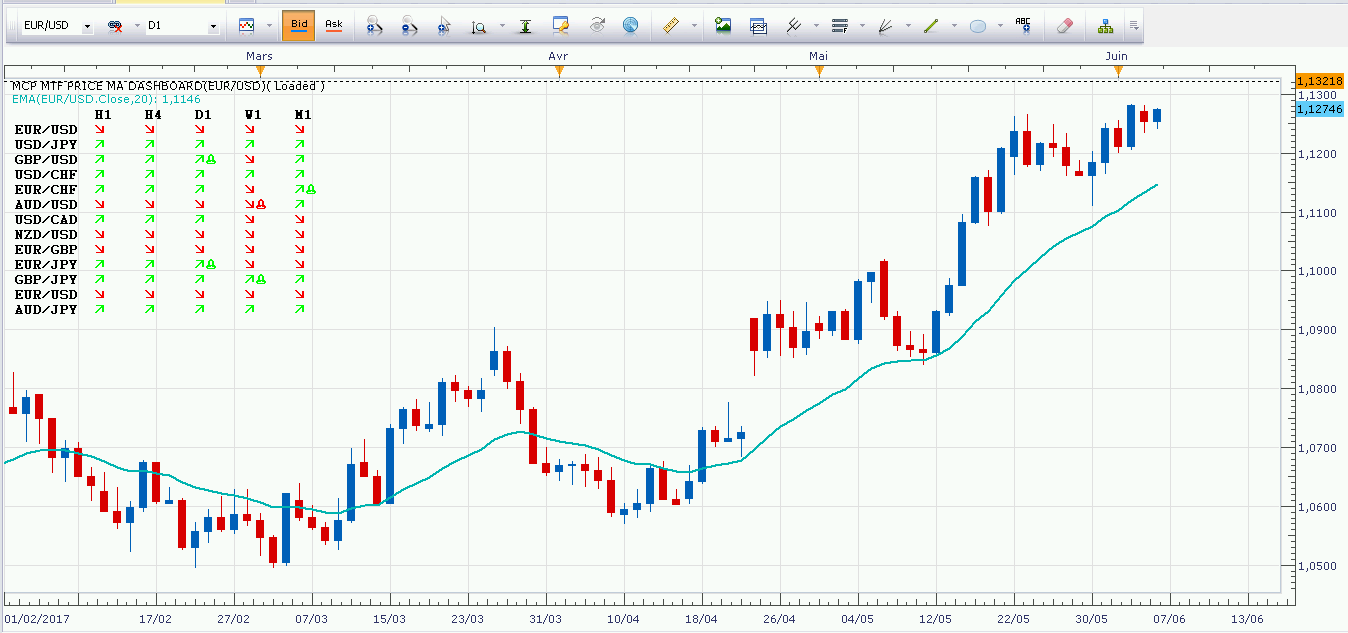Click the hierarchy tree structure icon
The height and width of the screenshot is (633, 1348).
click(1105, 25)
